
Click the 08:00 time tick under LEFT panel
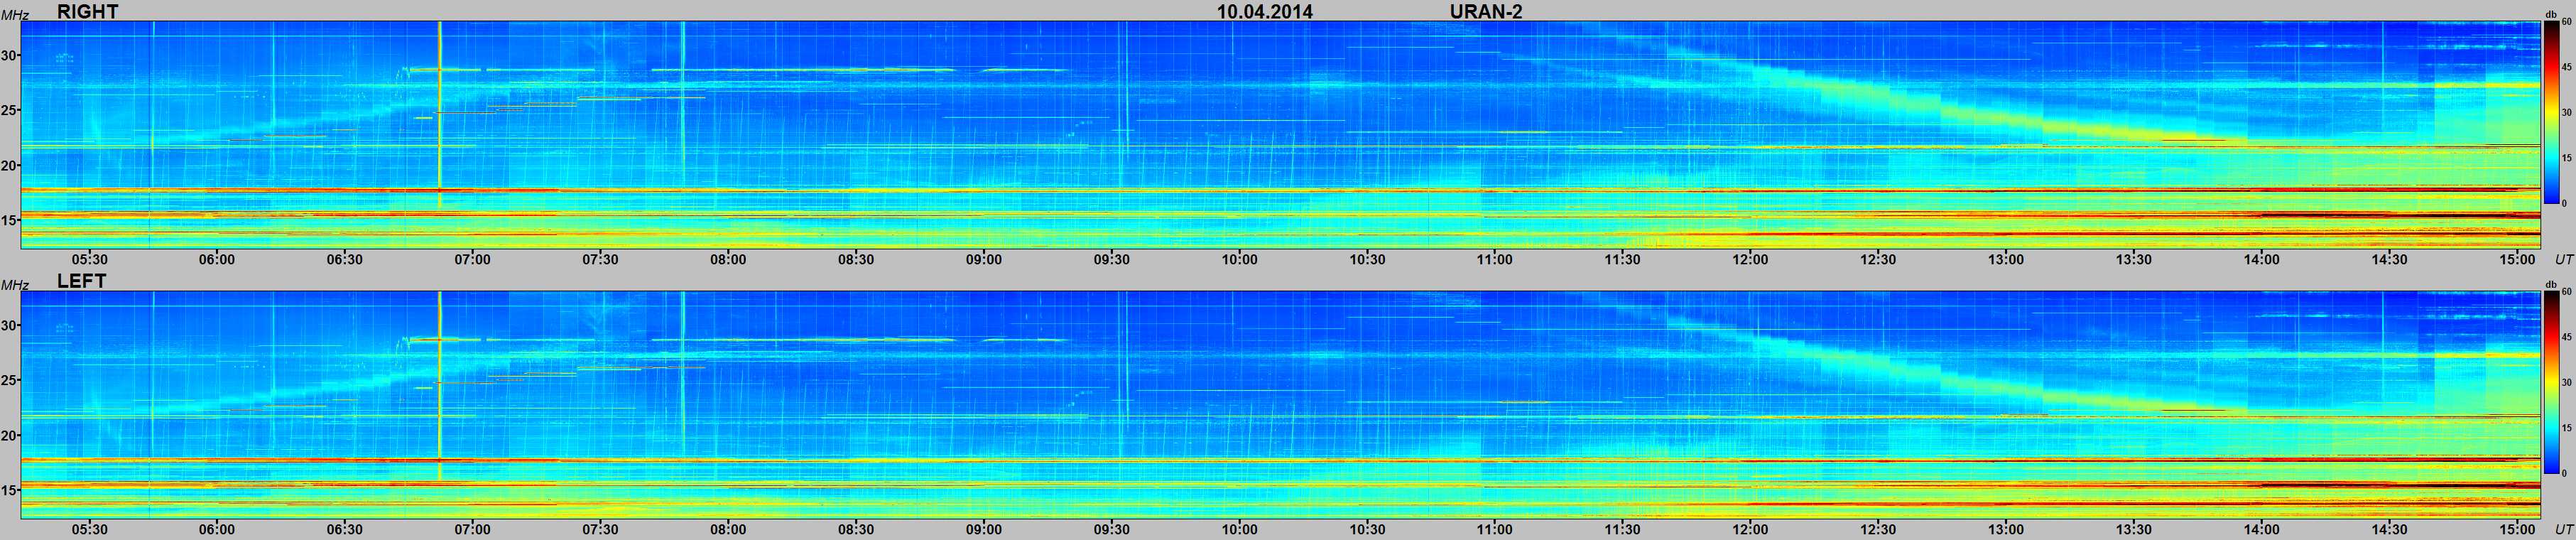point(729,529)
